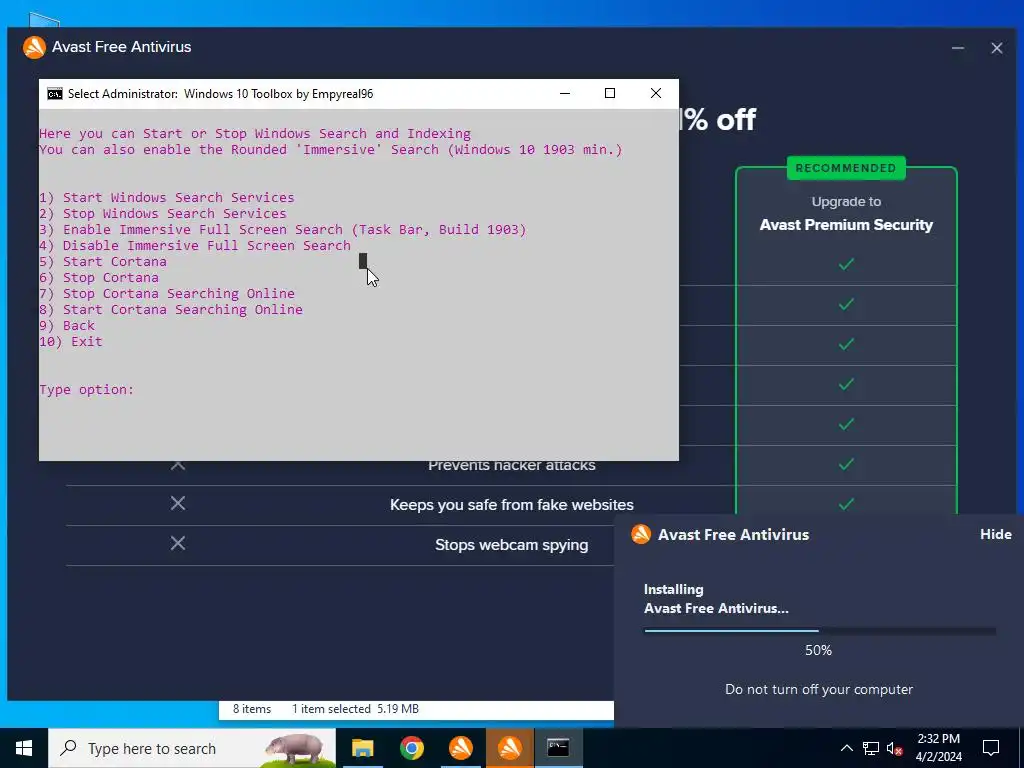Minimize the Windows 10 Toolbox console
This screenshot has height=768, width=1024.
point(565,93)
